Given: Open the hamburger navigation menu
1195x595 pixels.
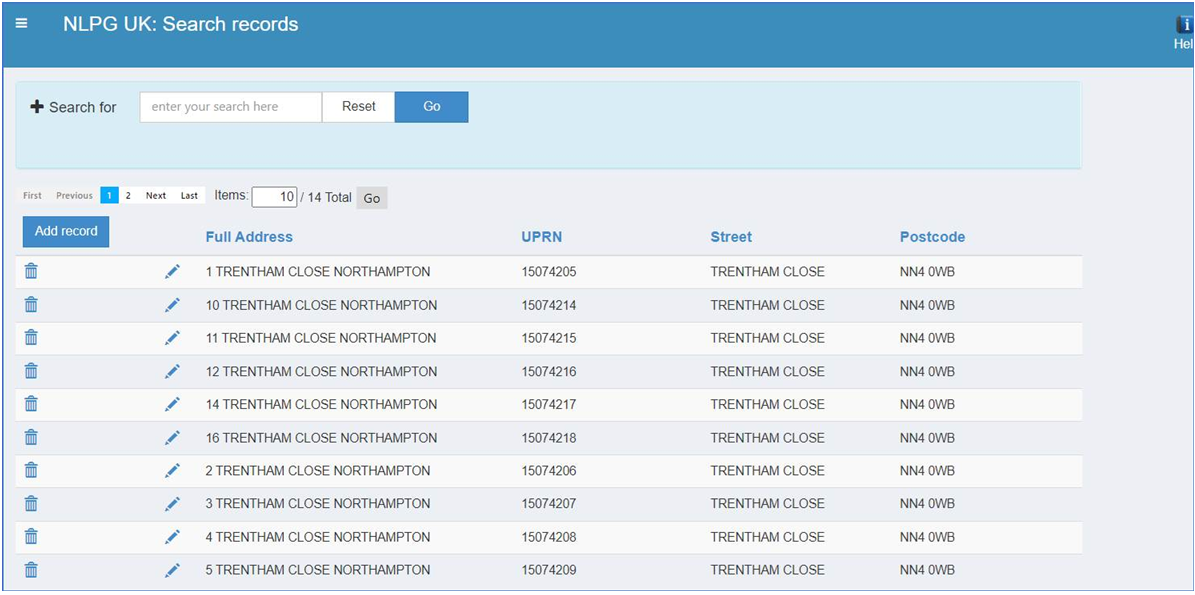Looking at the screenshot, I should 21,24.
